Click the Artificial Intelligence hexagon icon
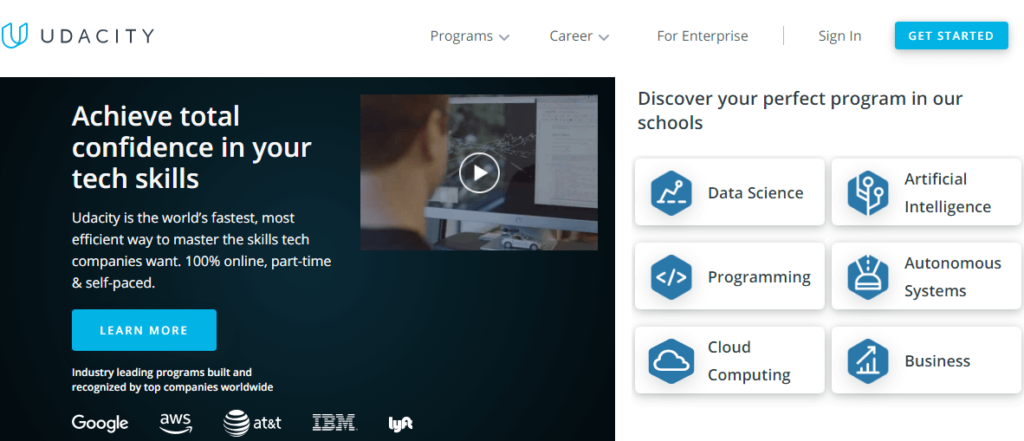 pyautogui.click(x=868, y=193)
